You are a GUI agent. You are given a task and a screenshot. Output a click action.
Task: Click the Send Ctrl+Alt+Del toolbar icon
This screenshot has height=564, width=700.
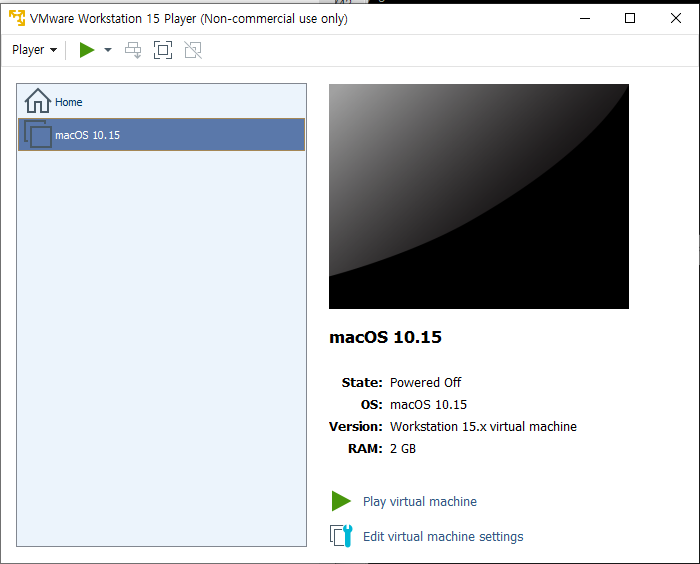pos(133,50)
